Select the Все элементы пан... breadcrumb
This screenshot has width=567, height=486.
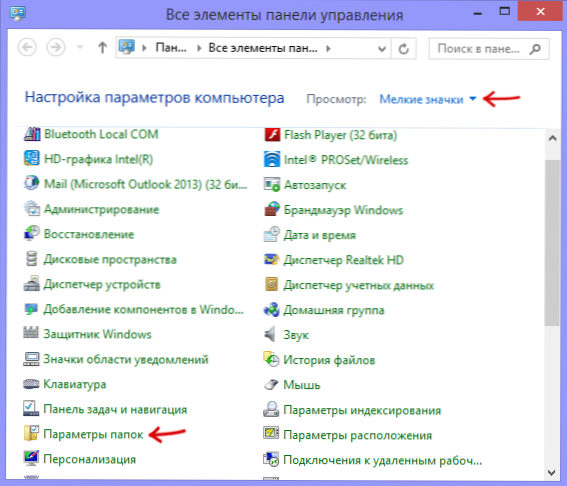[x=263, y=48]
